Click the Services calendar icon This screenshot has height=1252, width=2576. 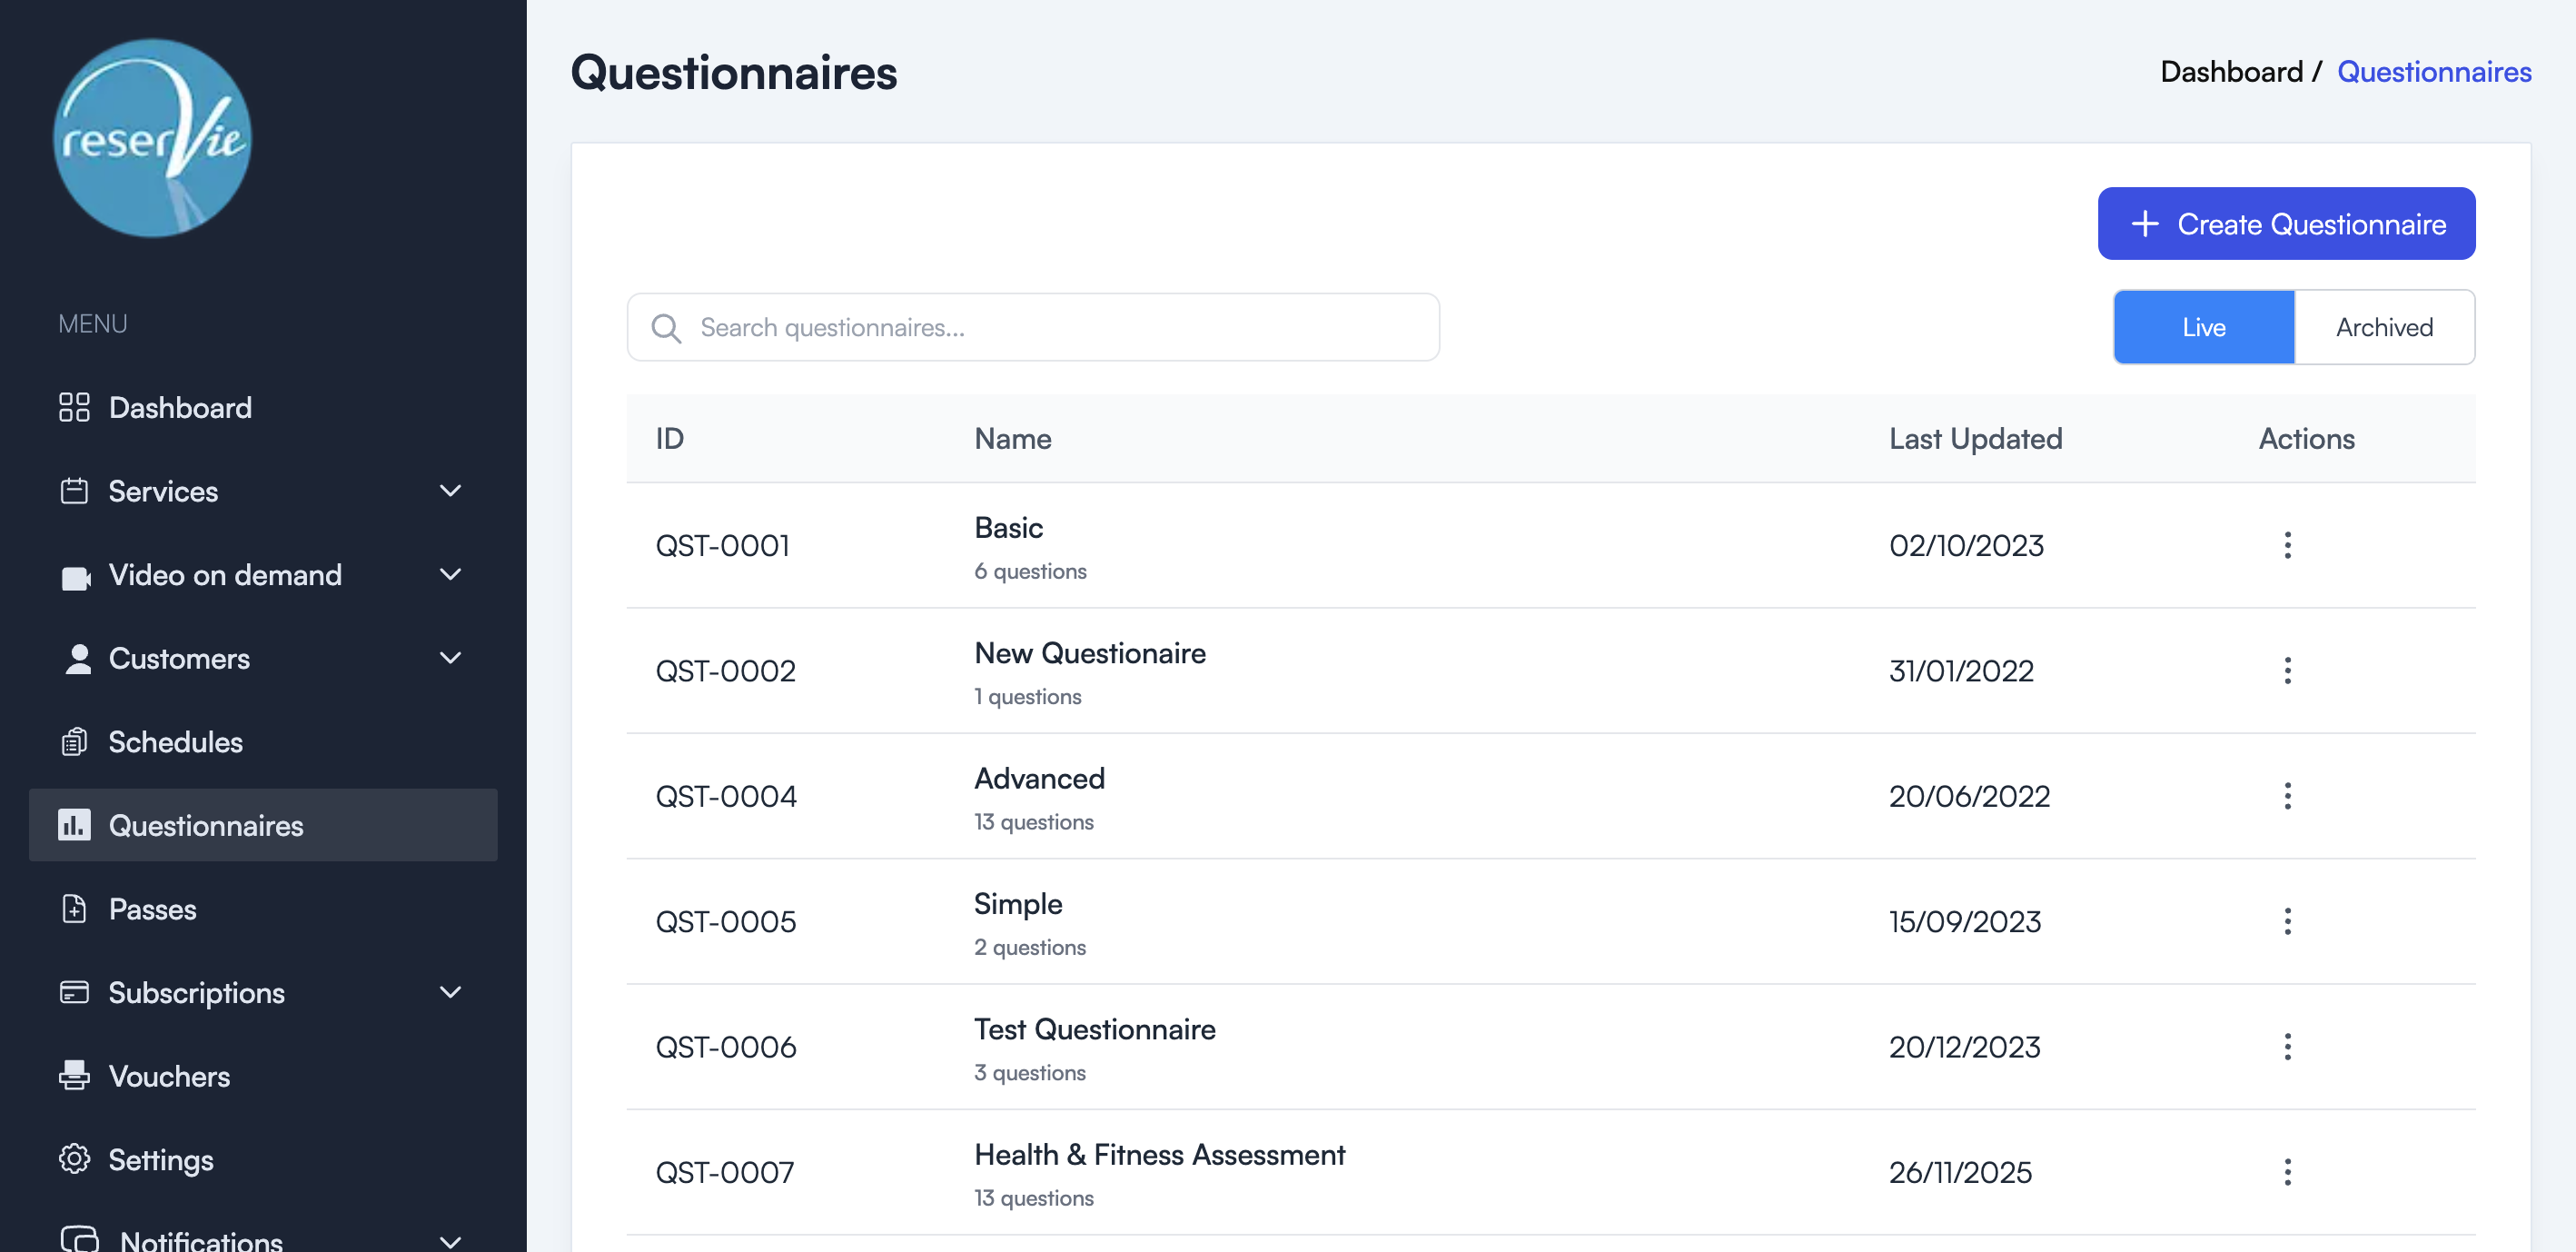click(74, 491)
